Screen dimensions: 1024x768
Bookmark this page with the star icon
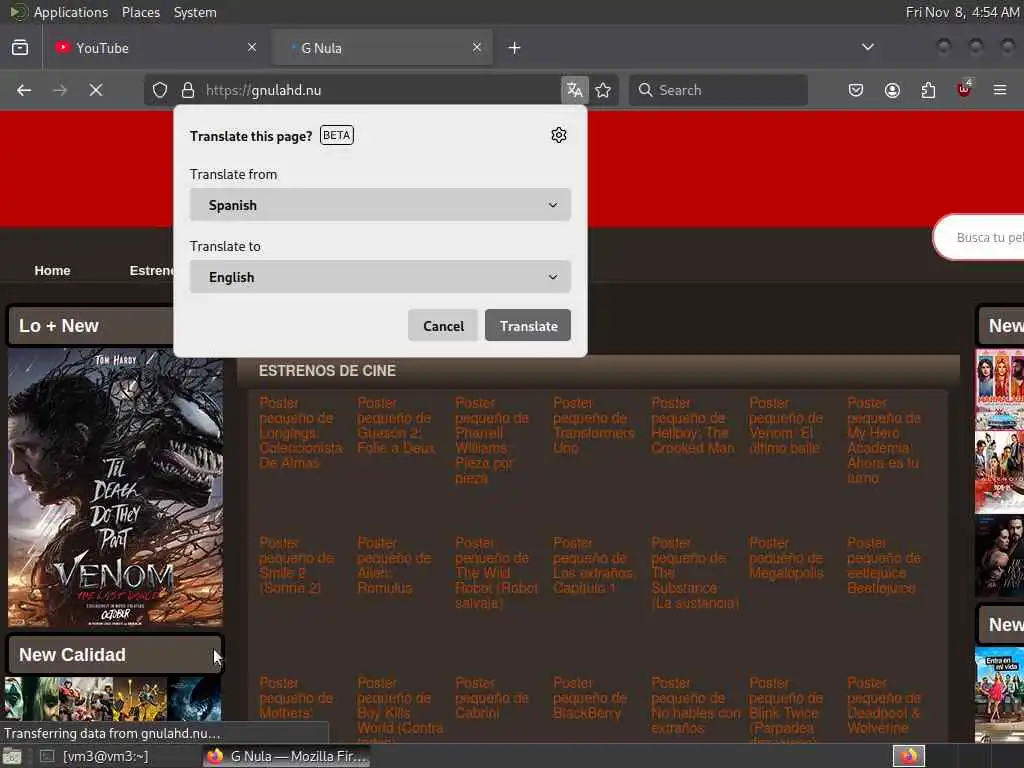(603, 90)
